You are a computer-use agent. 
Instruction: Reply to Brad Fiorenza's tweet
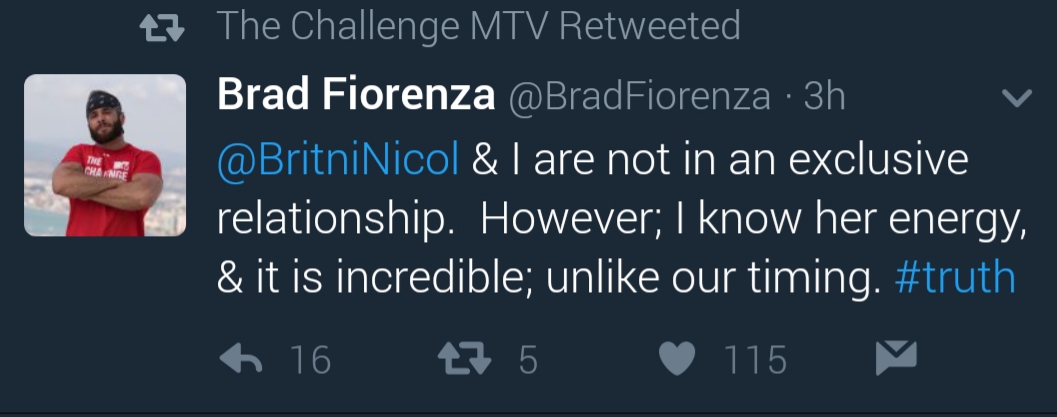241,358
